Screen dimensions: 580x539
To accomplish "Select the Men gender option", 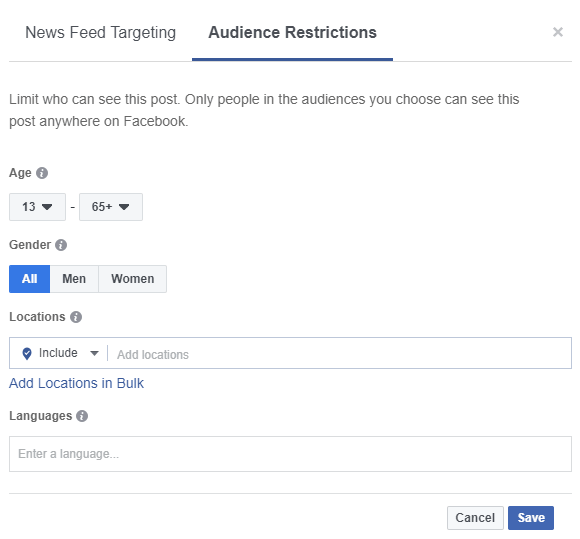I will 74,279.
